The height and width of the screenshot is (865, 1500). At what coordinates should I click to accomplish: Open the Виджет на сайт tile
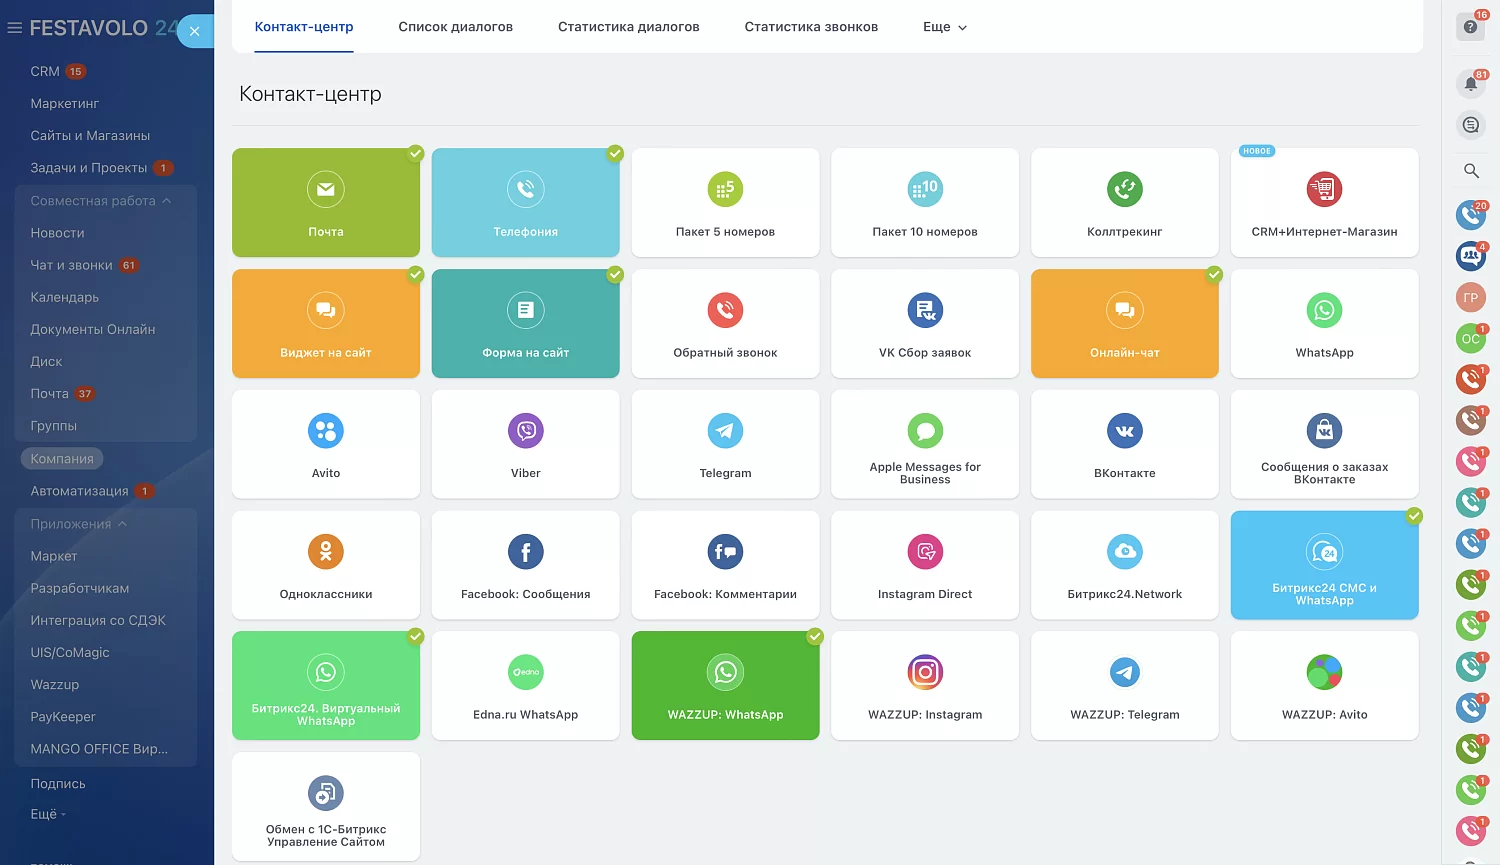click(x=326, y=324)
